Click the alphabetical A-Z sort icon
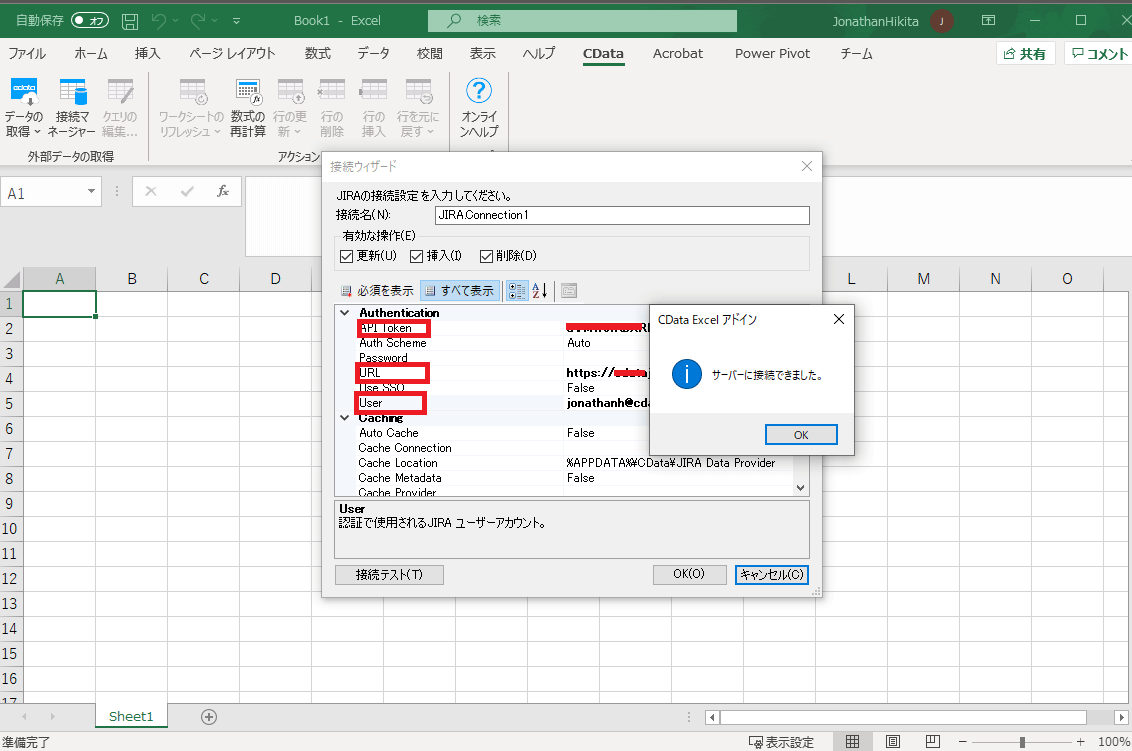 [x=540, y=291]
